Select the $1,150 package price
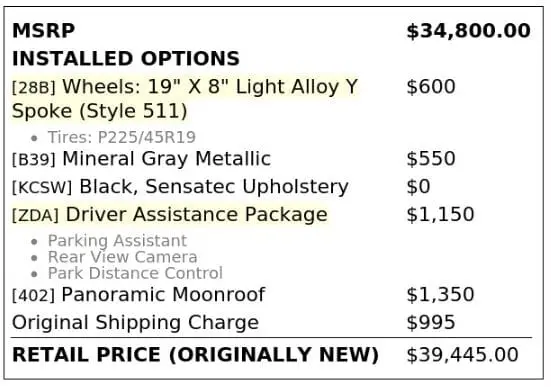551x387 pixels. 440,214
